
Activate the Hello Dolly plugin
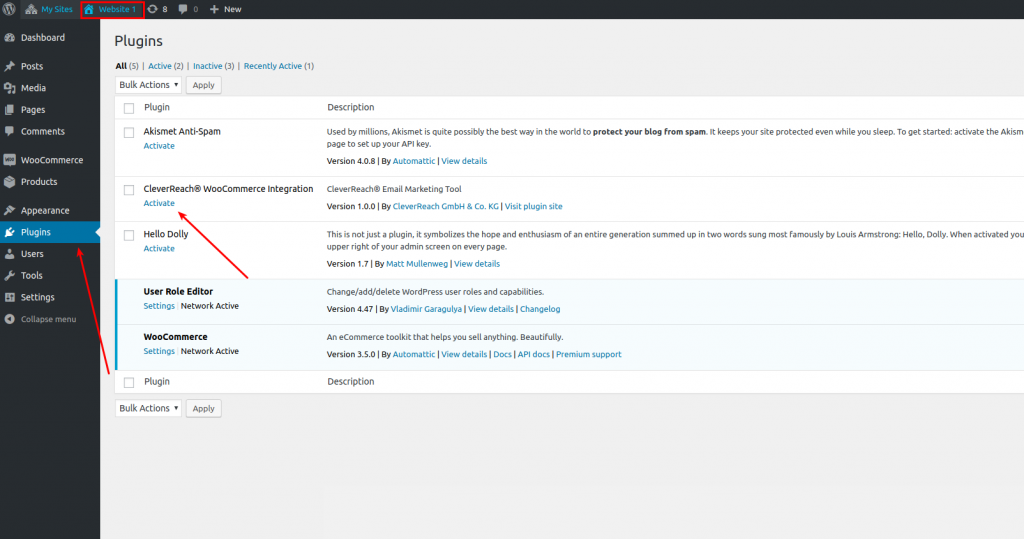coord(159,248)
